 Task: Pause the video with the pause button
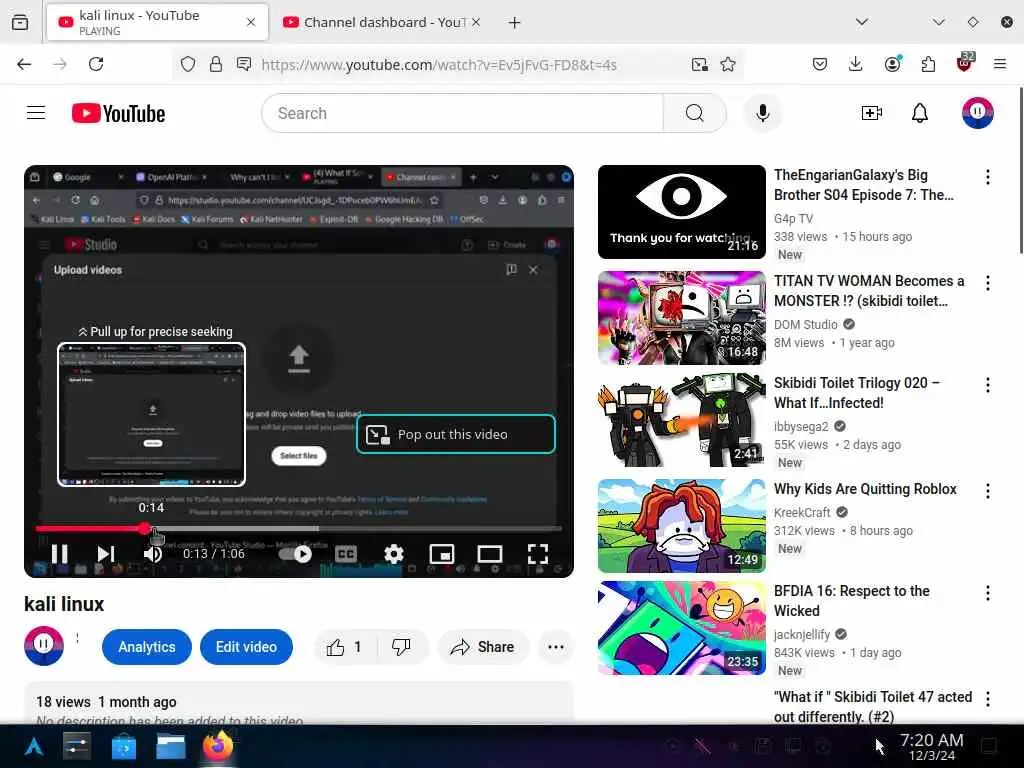tap(59, 554)
